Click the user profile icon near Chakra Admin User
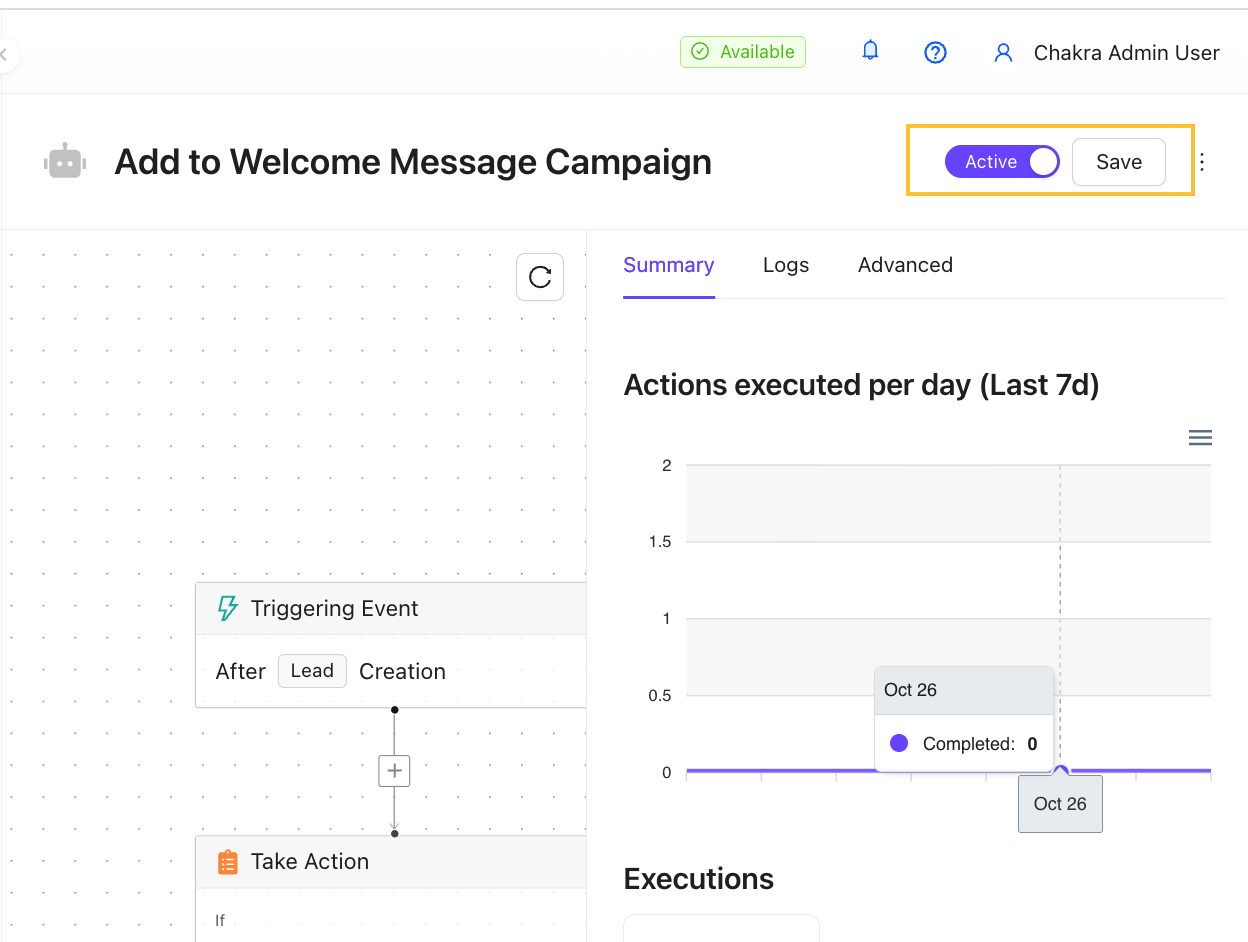 [1003, 53]
